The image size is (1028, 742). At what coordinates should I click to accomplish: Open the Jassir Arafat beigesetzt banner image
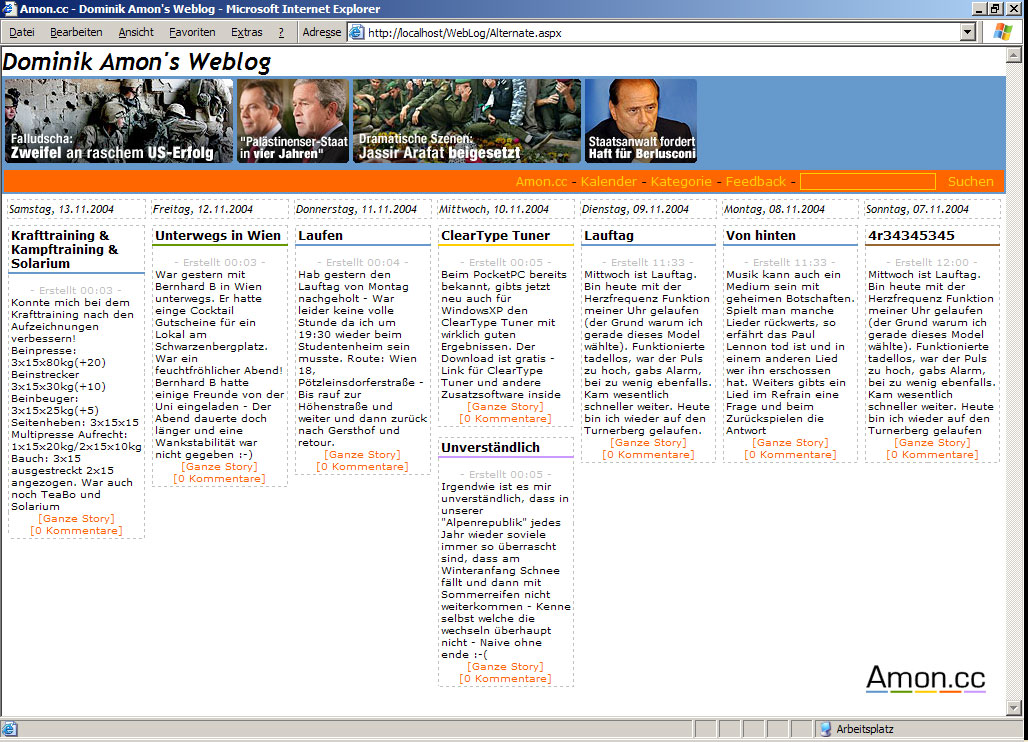coord(467,121)
